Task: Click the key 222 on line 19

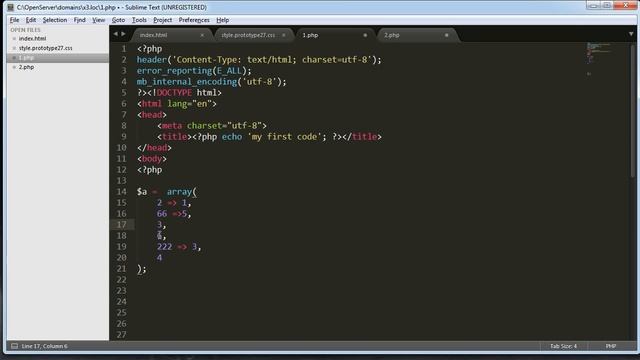Action: (164, 247)
